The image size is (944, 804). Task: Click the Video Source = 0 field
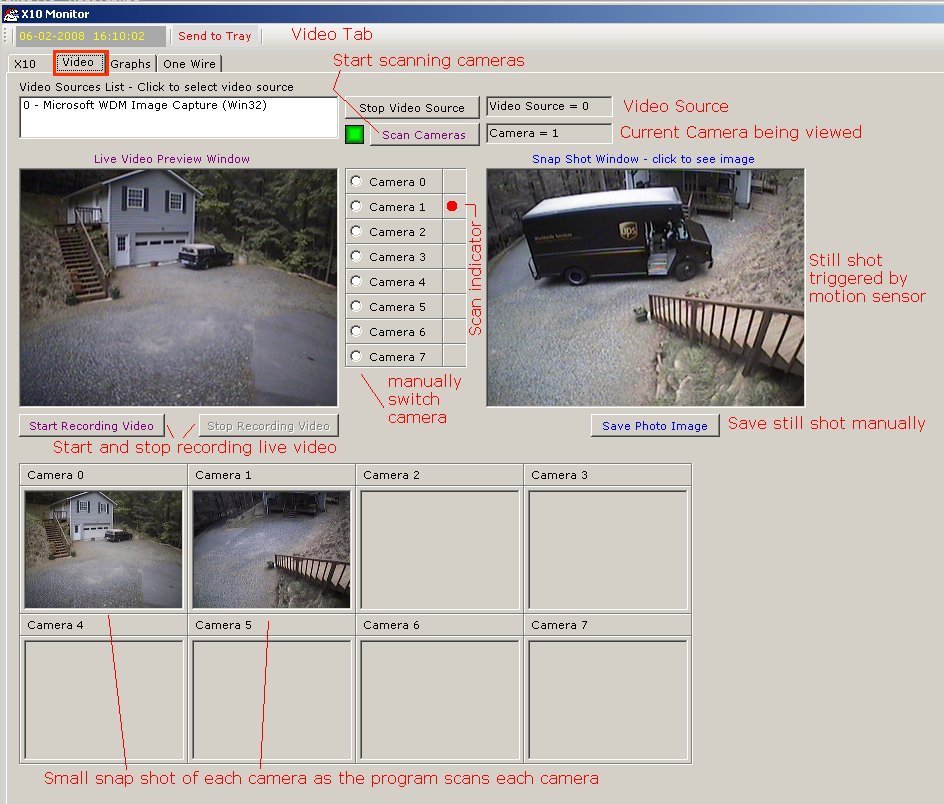pos(549,106)
